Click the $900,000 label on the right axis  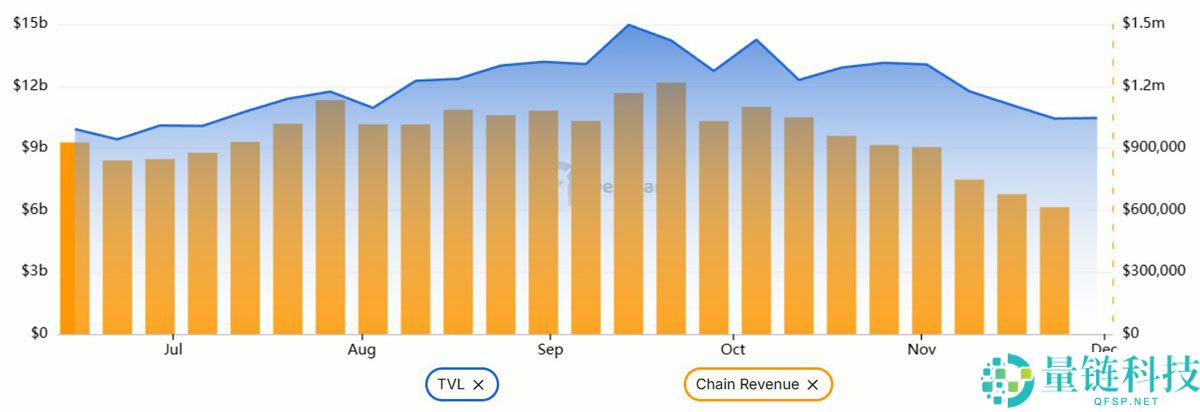click(1154, 148)
